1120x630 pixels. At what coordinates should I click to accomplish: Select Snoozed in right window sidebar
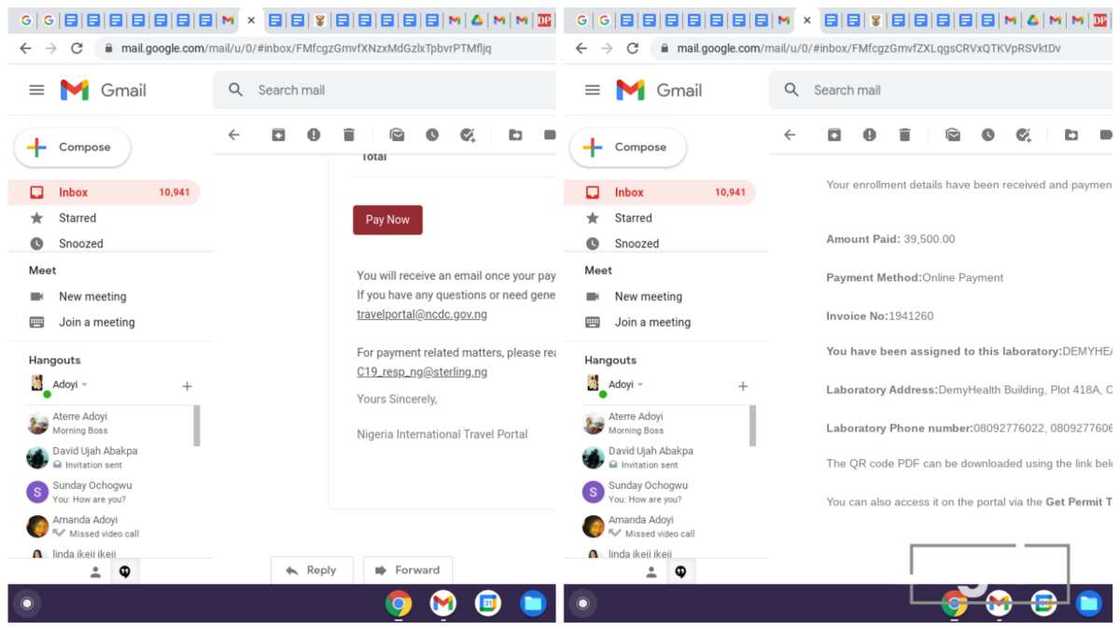[637, 244]
